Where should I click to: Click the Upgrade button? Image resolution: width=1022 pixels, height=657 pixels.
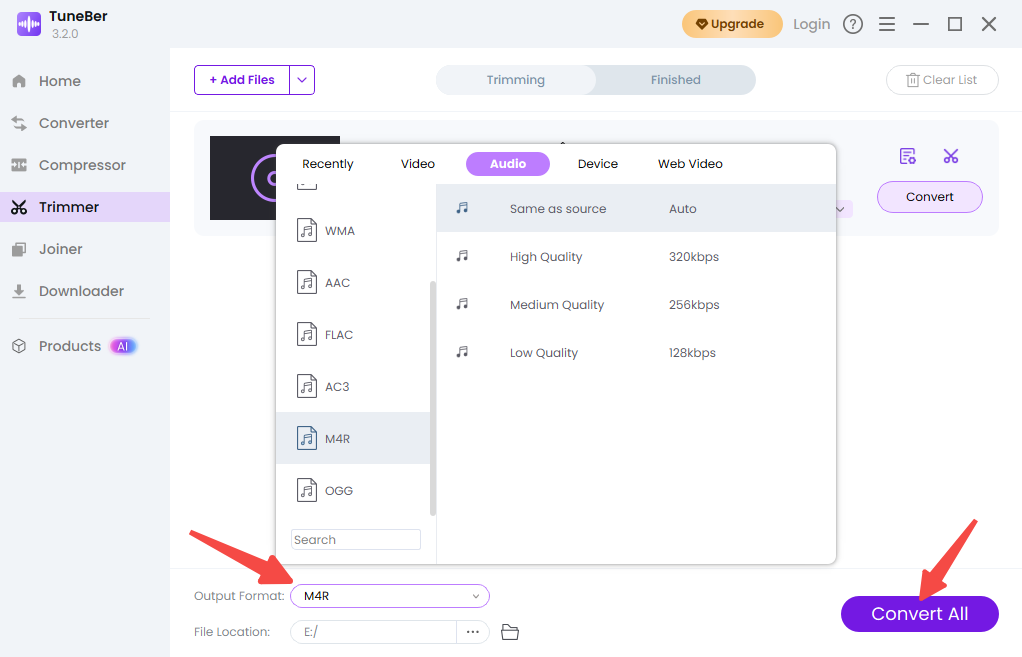731,24
